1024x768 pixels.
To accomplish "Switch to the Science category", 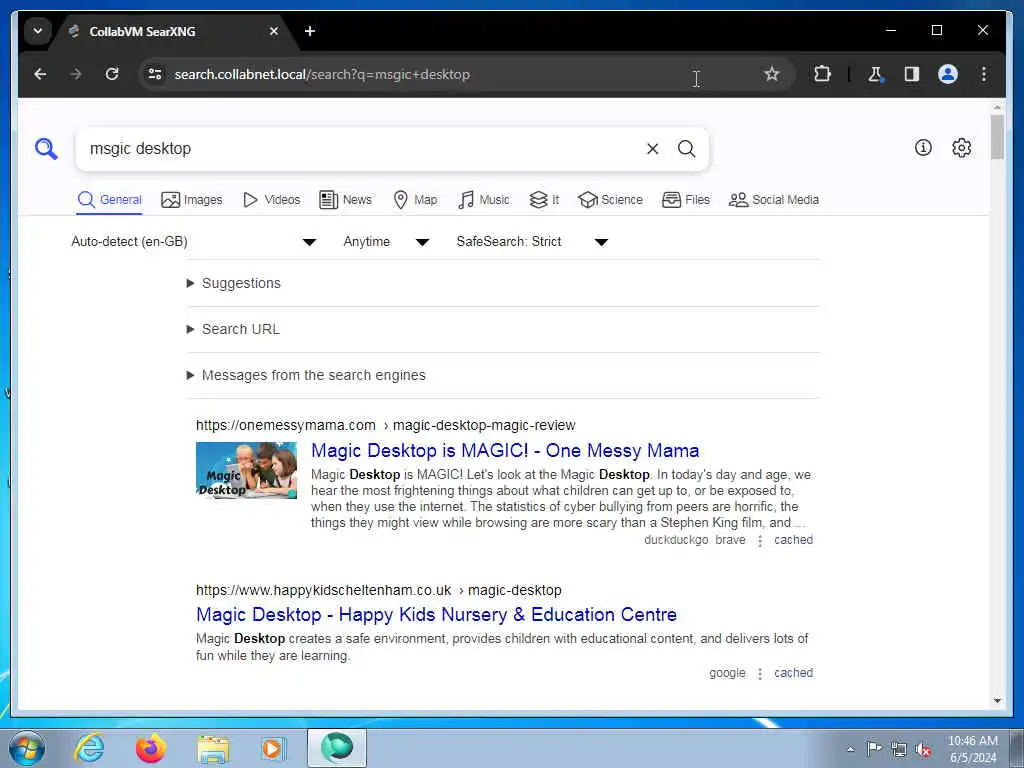I will click(x=611, y=200).
